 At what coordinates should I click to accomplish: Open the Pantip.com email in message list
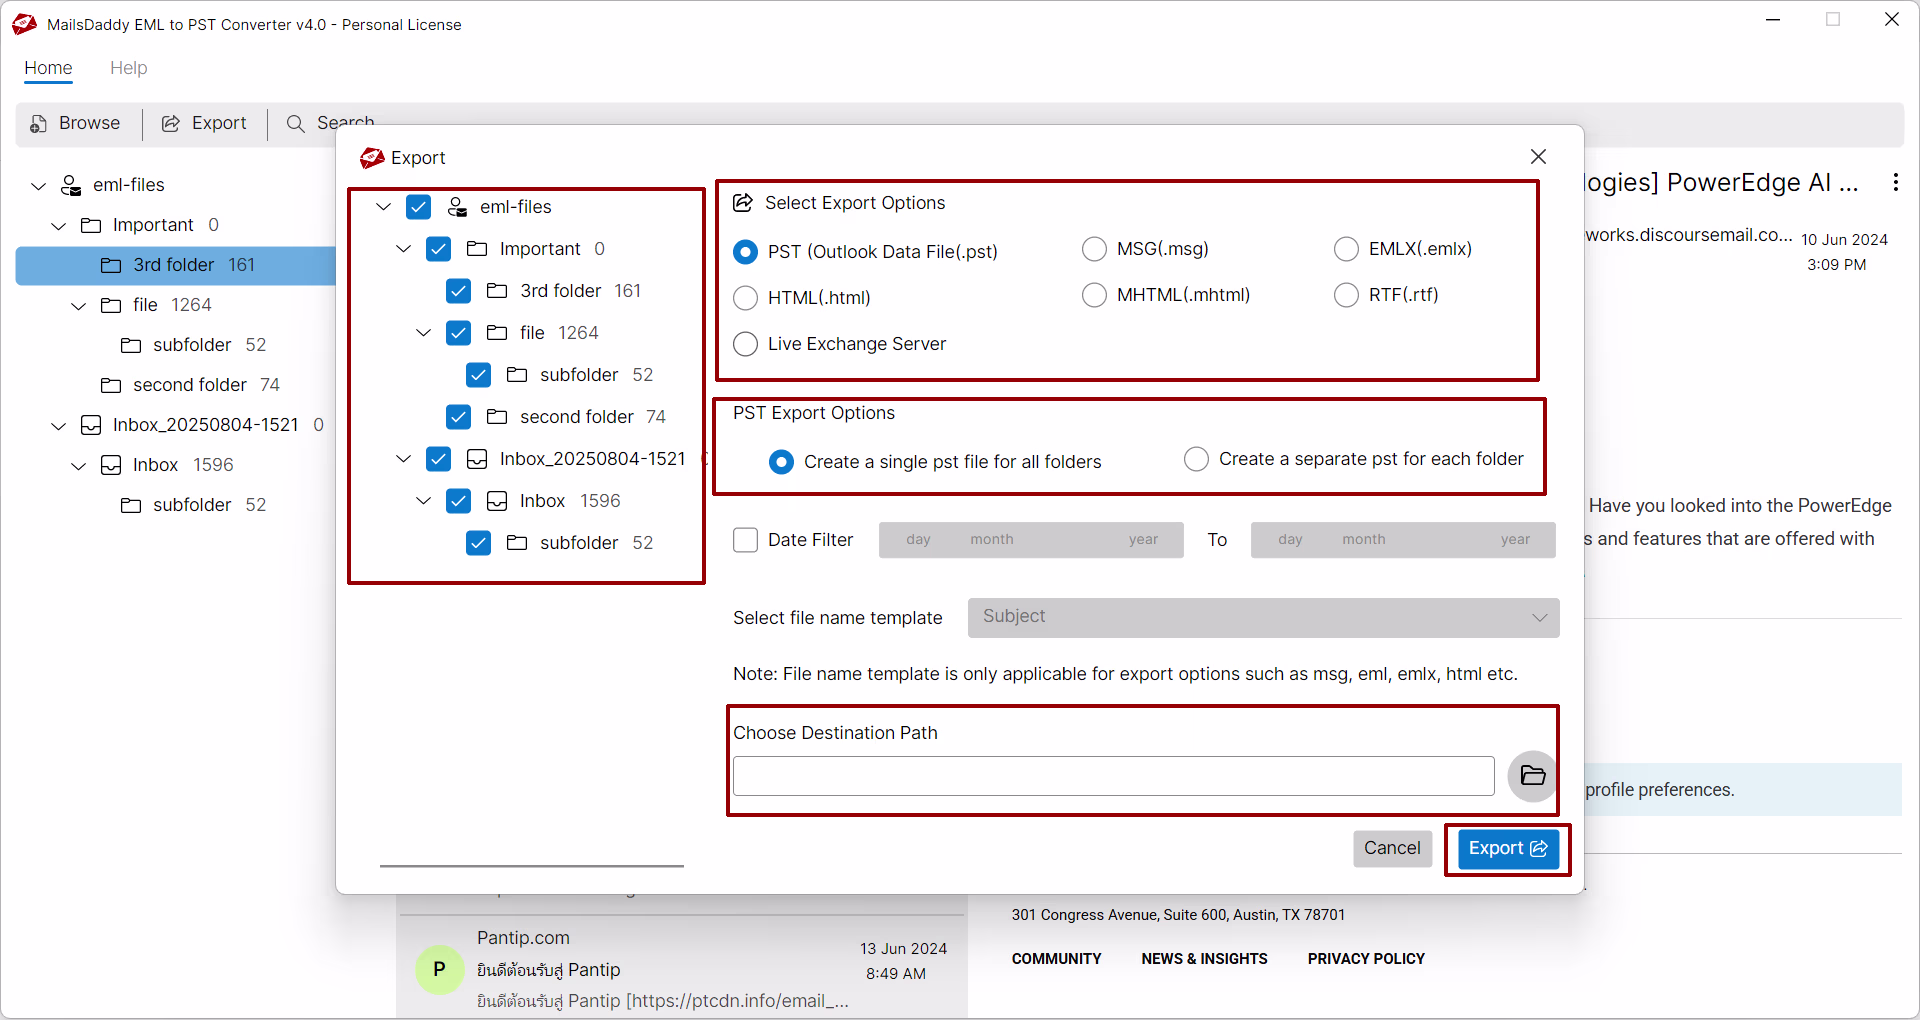[x=682, y=968]
